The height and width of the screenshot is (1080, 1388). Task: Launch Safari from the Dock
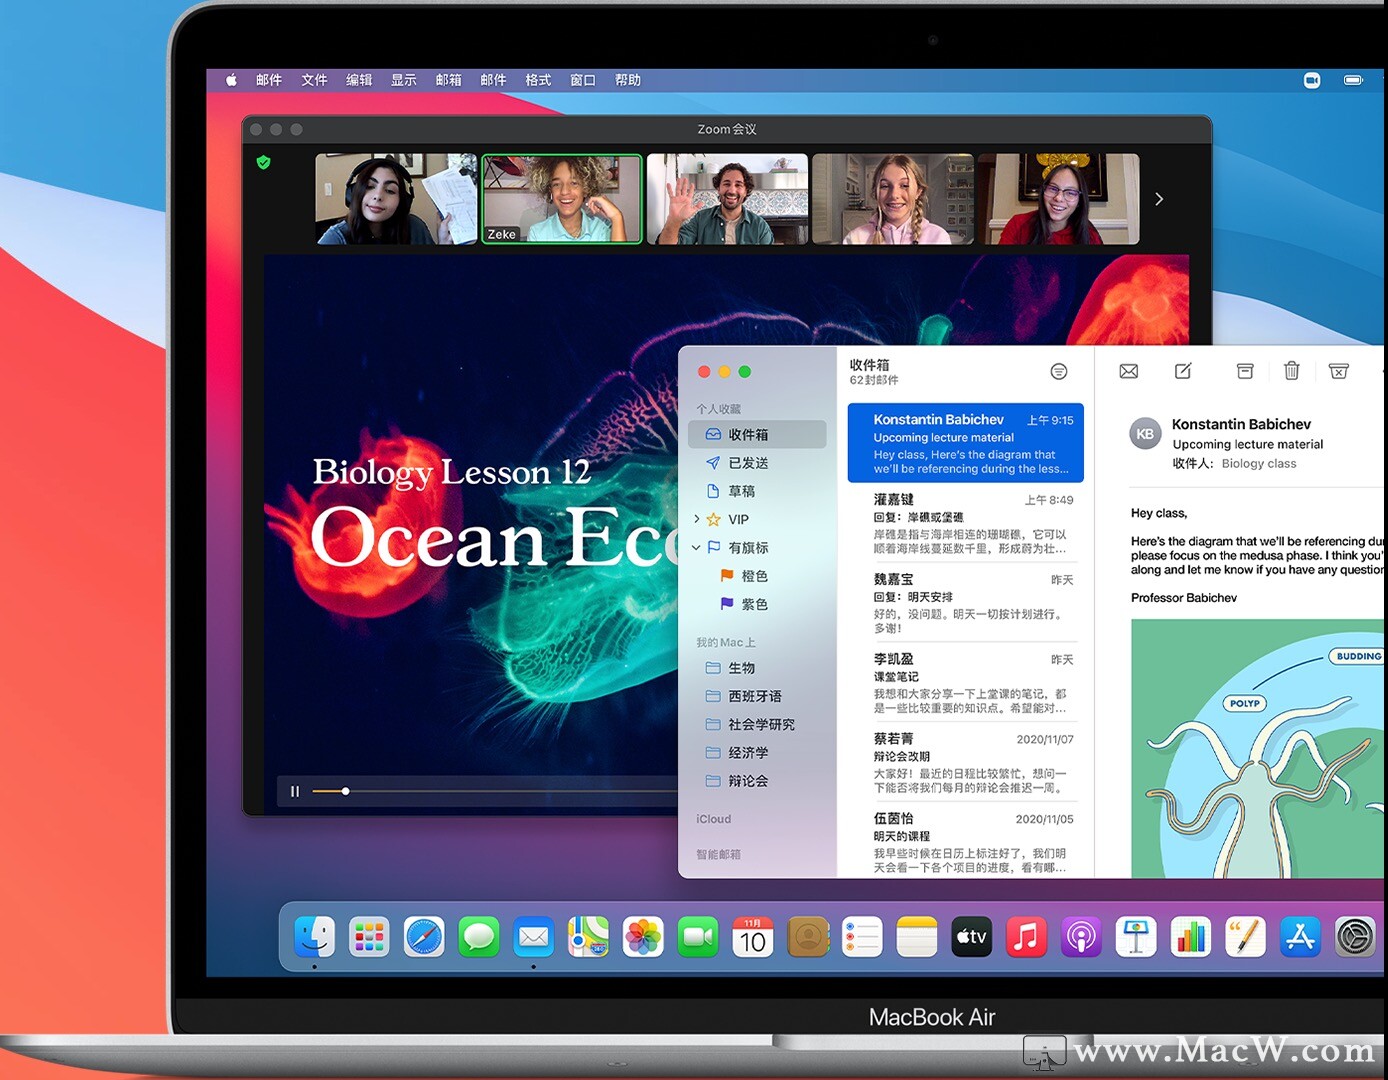[424, 937]
